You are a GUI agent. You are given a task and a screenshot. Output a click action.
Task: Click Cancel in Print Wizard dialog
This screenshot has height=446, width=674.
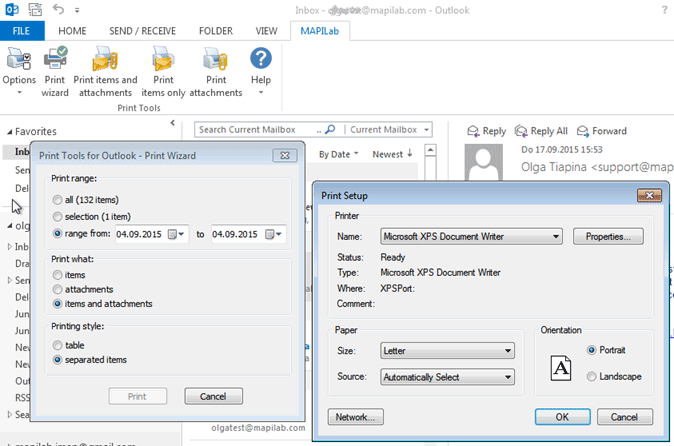coord(213,396)
